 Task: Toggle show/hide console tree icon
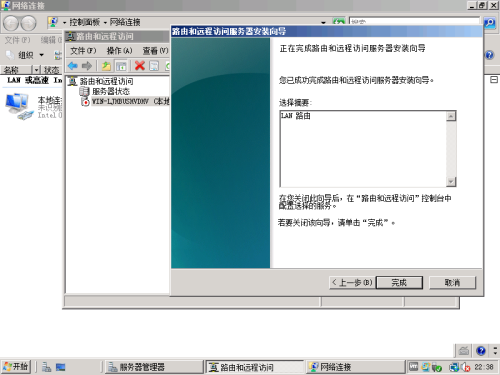121,66
